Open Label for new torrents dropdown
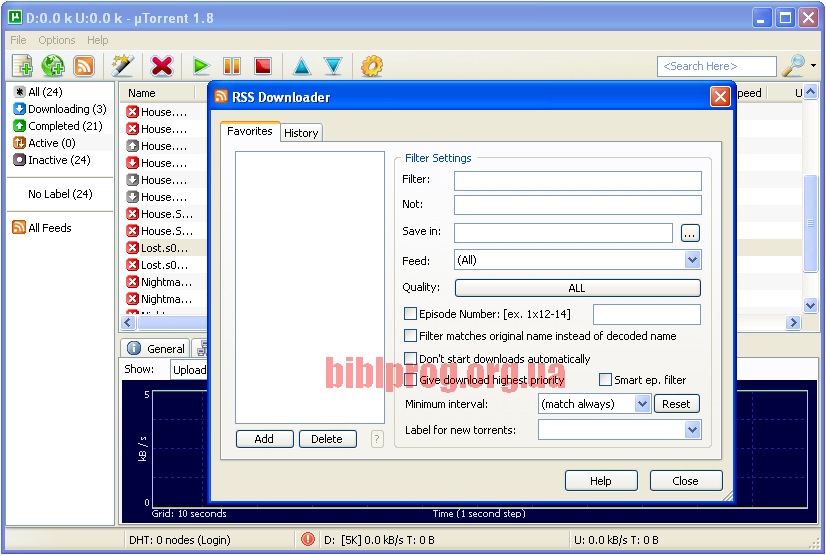Viewport: 826px width, 556px height. (x=620, y=430)
